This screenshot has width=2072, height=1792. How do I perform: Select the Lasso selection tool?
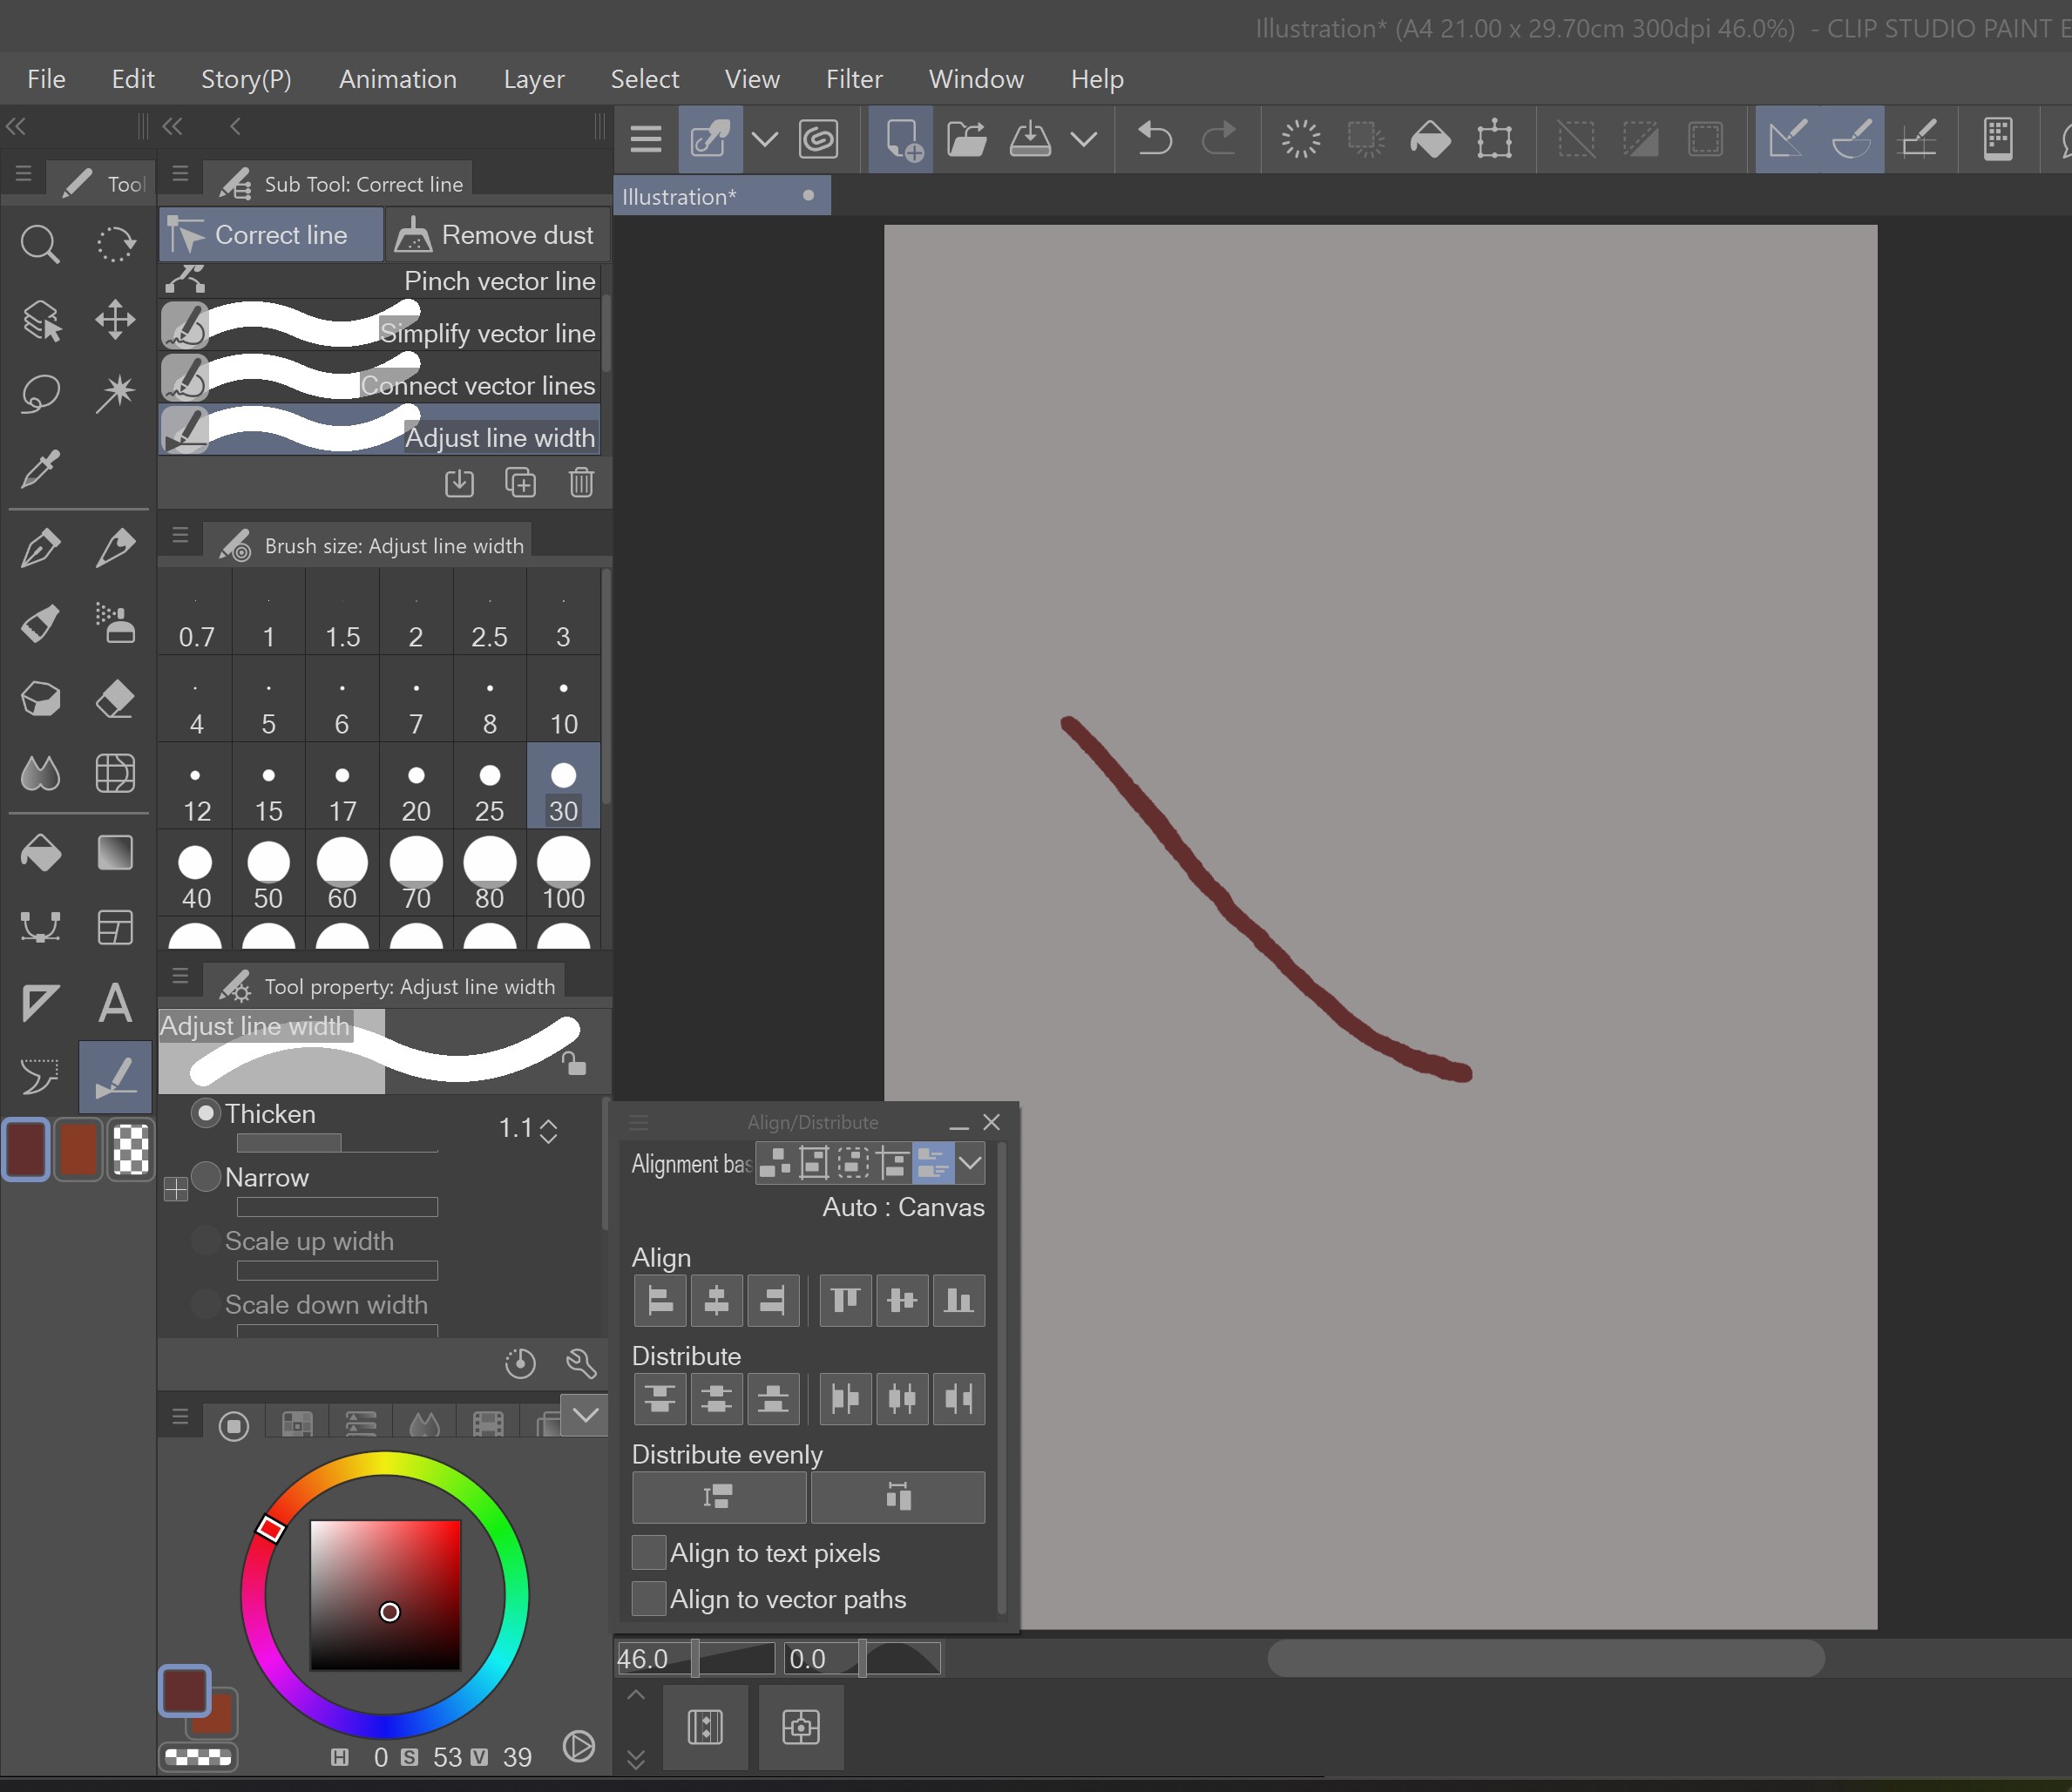pos(40,393)
